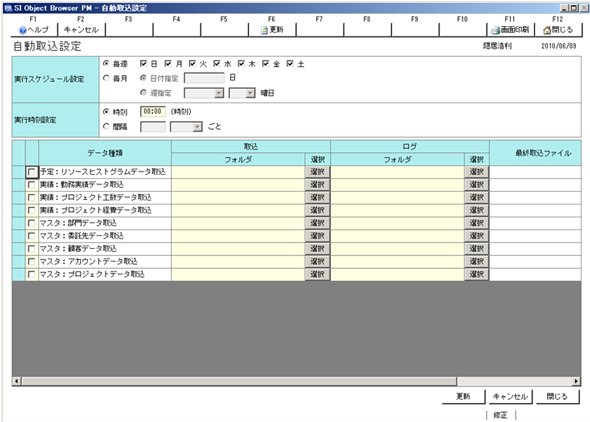Click the F12 閉じる toolbar button
This screenshot has width=590, height=422.
point(558,30)
